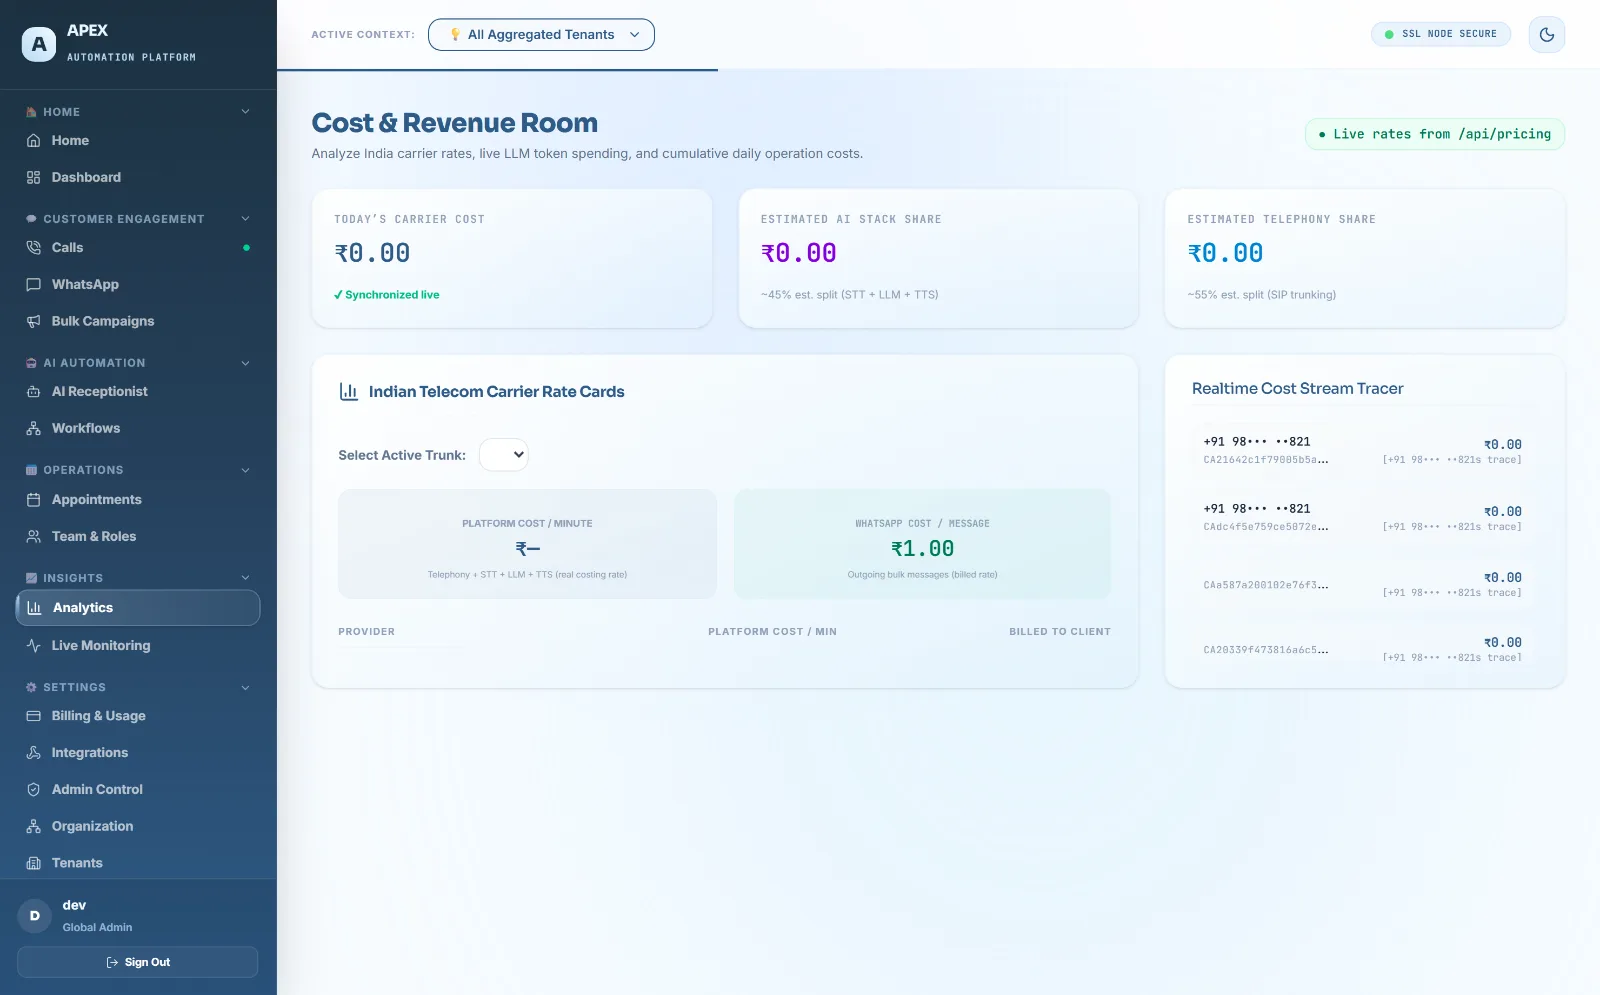Toggle dark mode with the moon icon
This screenshot has width=1600, height=995.
coord(1547,35)
